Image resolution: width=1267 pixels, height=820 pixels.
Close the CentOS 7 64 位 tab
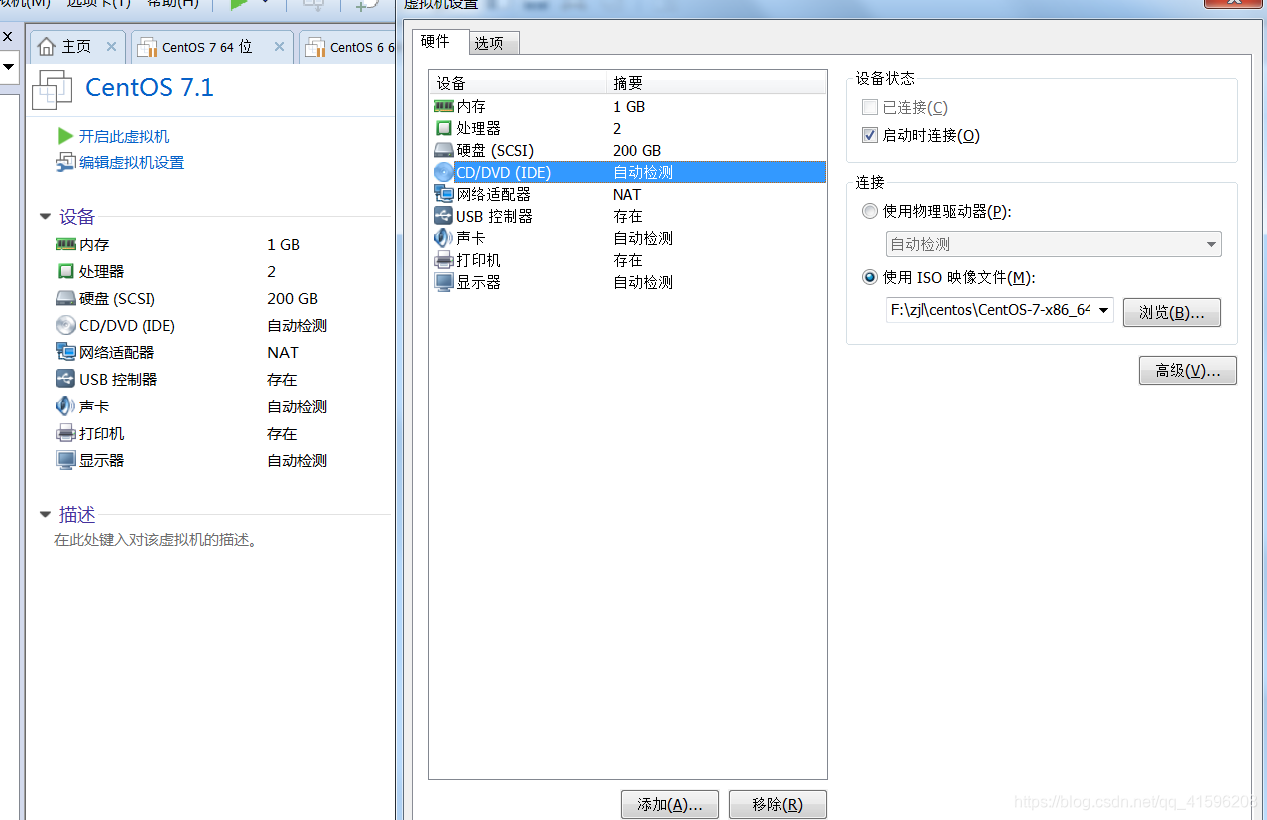pyautogui.click(x=279, y=46)
